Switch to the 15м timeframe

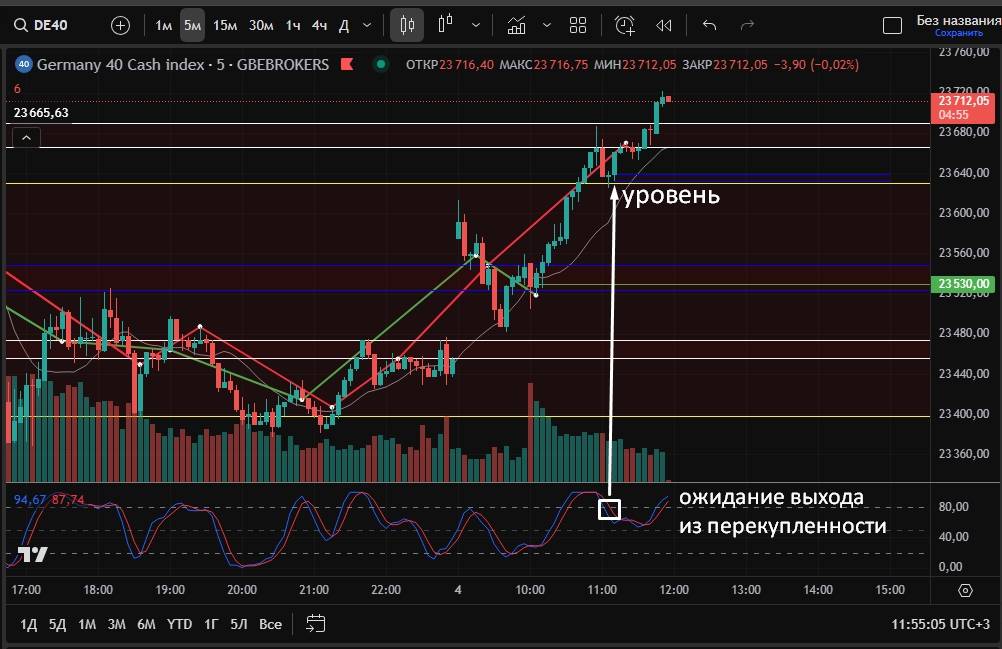[x=225, y=25]
